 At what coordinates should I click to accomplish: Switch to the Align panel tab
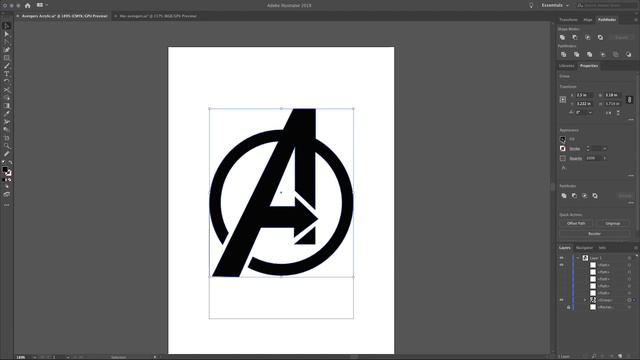588,20
